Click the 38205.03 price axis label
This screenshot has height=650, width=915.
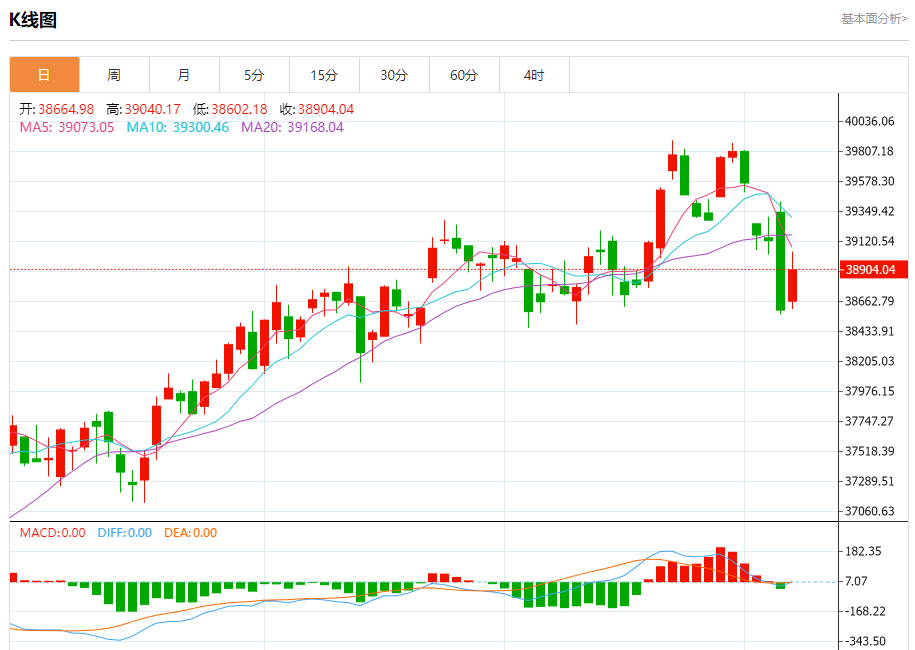click(x=869, y=361)
